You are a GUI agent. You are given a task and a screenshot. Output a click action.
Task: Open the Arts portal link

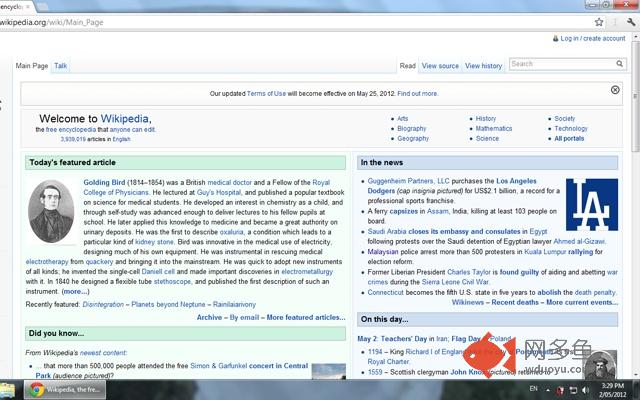[x=402, y=118]
